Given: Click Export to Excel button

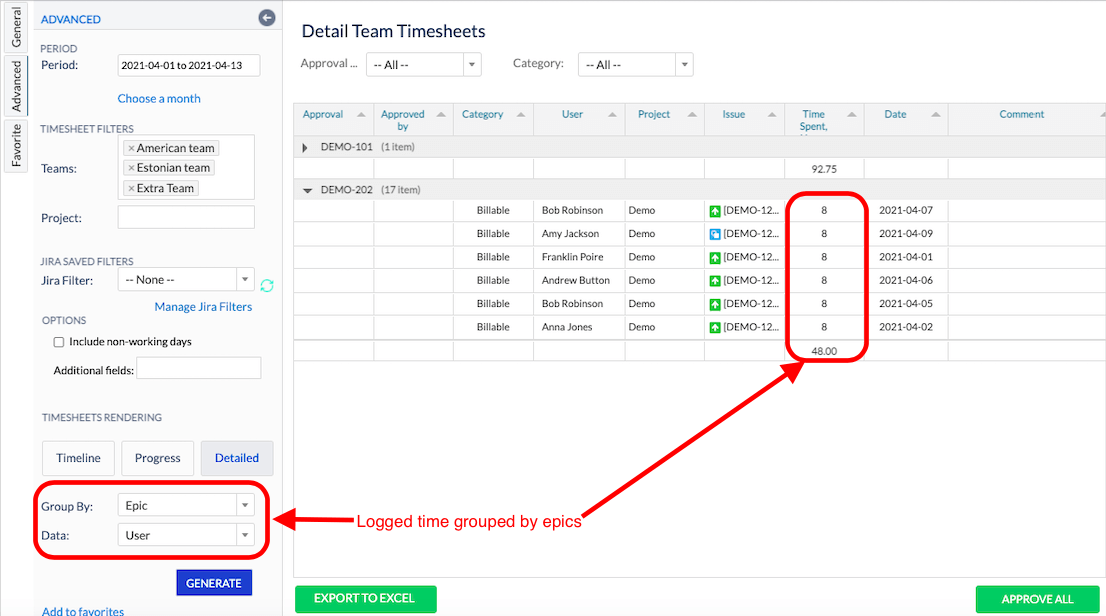Looking at the screenshot, I should [x=365, y=598].
